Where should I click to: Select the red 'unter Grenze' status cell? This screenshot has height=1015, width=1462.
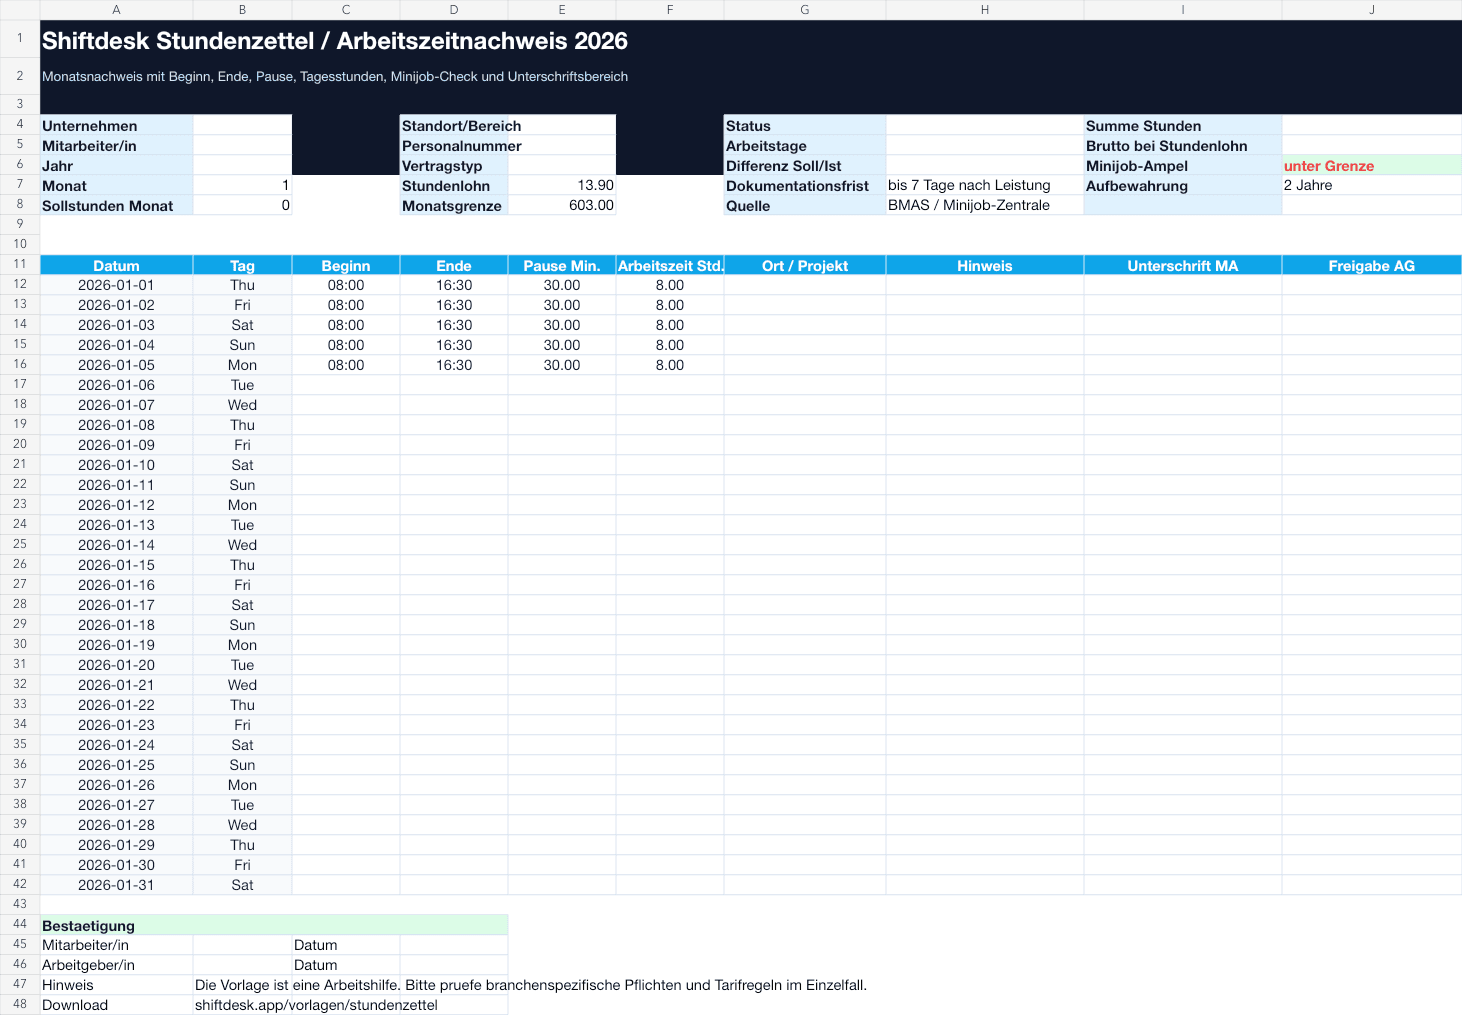[x=1372, y=165]
